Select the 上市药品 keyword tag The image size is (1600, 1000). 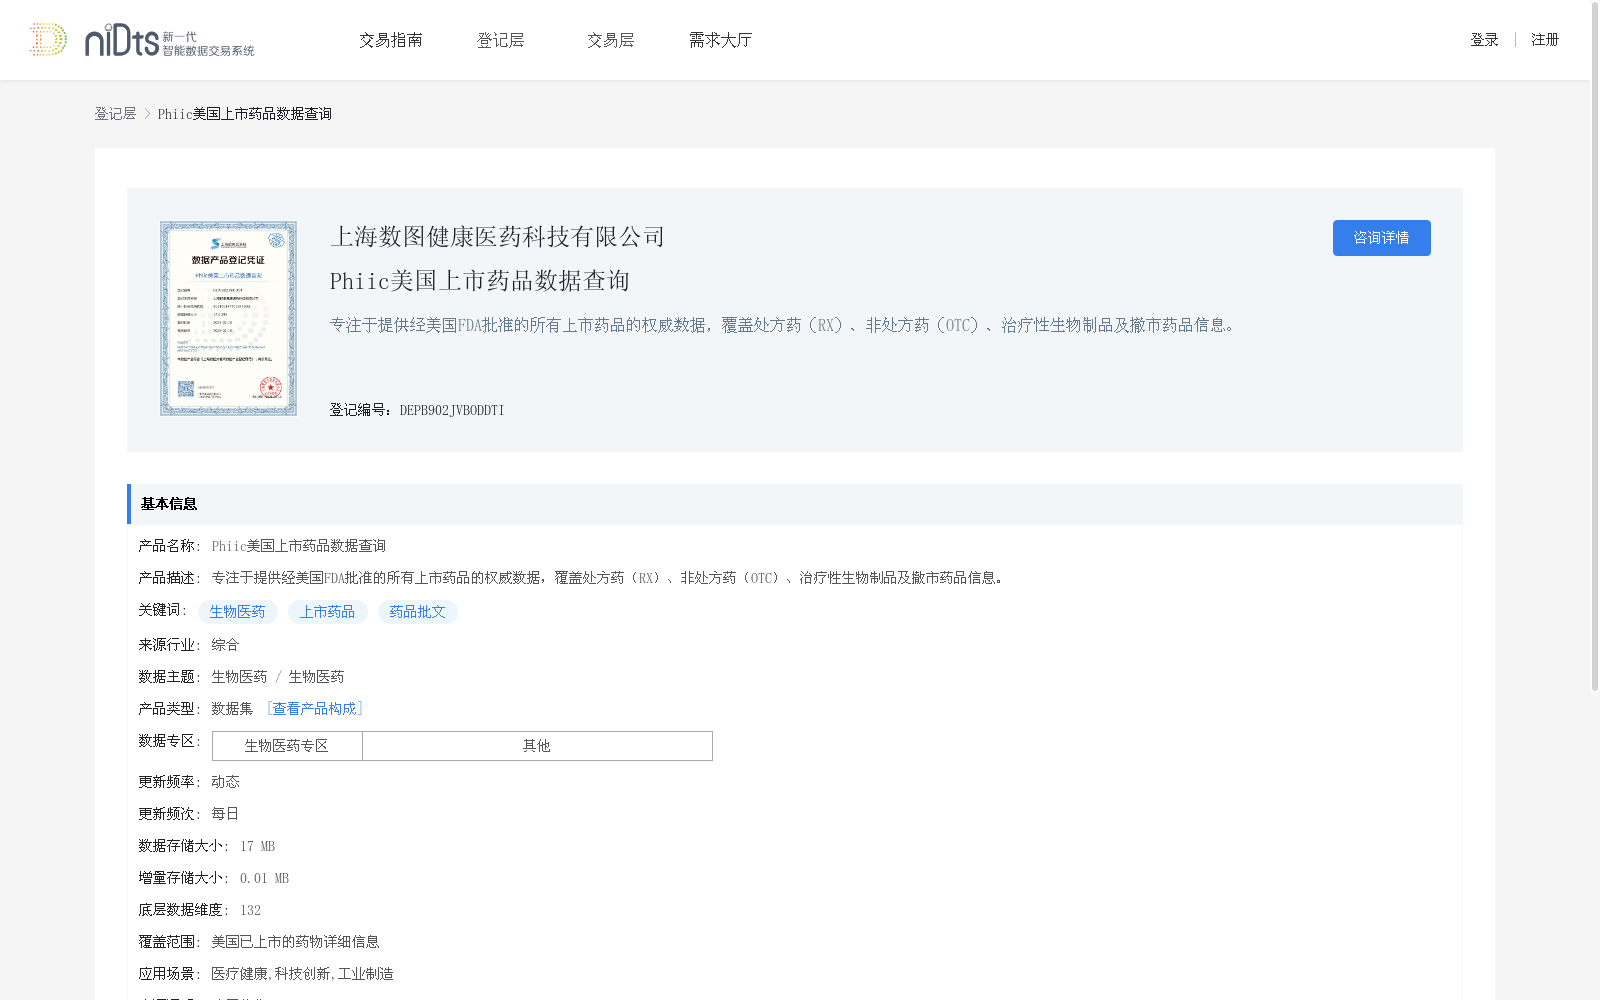tap(328, 612)
